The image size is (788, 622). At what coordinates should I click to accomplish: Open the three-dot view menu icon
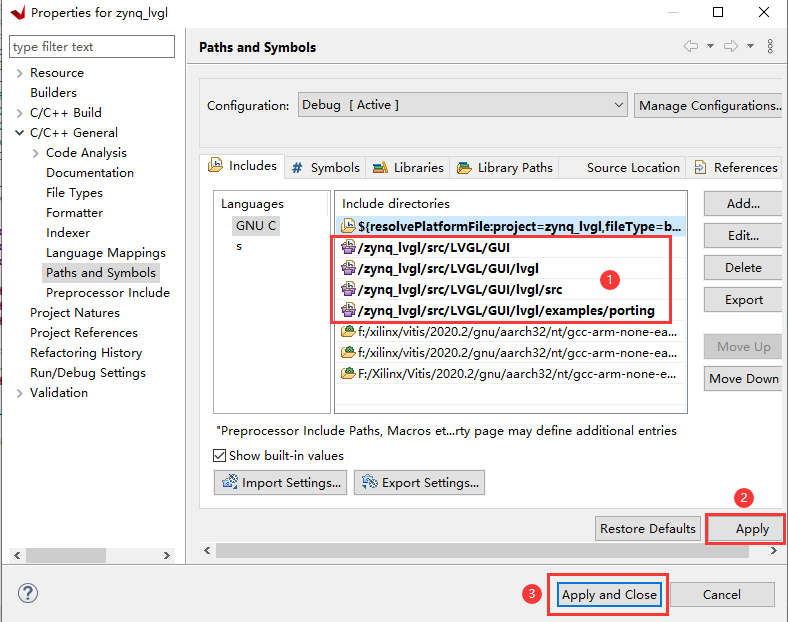coord(770,46)
